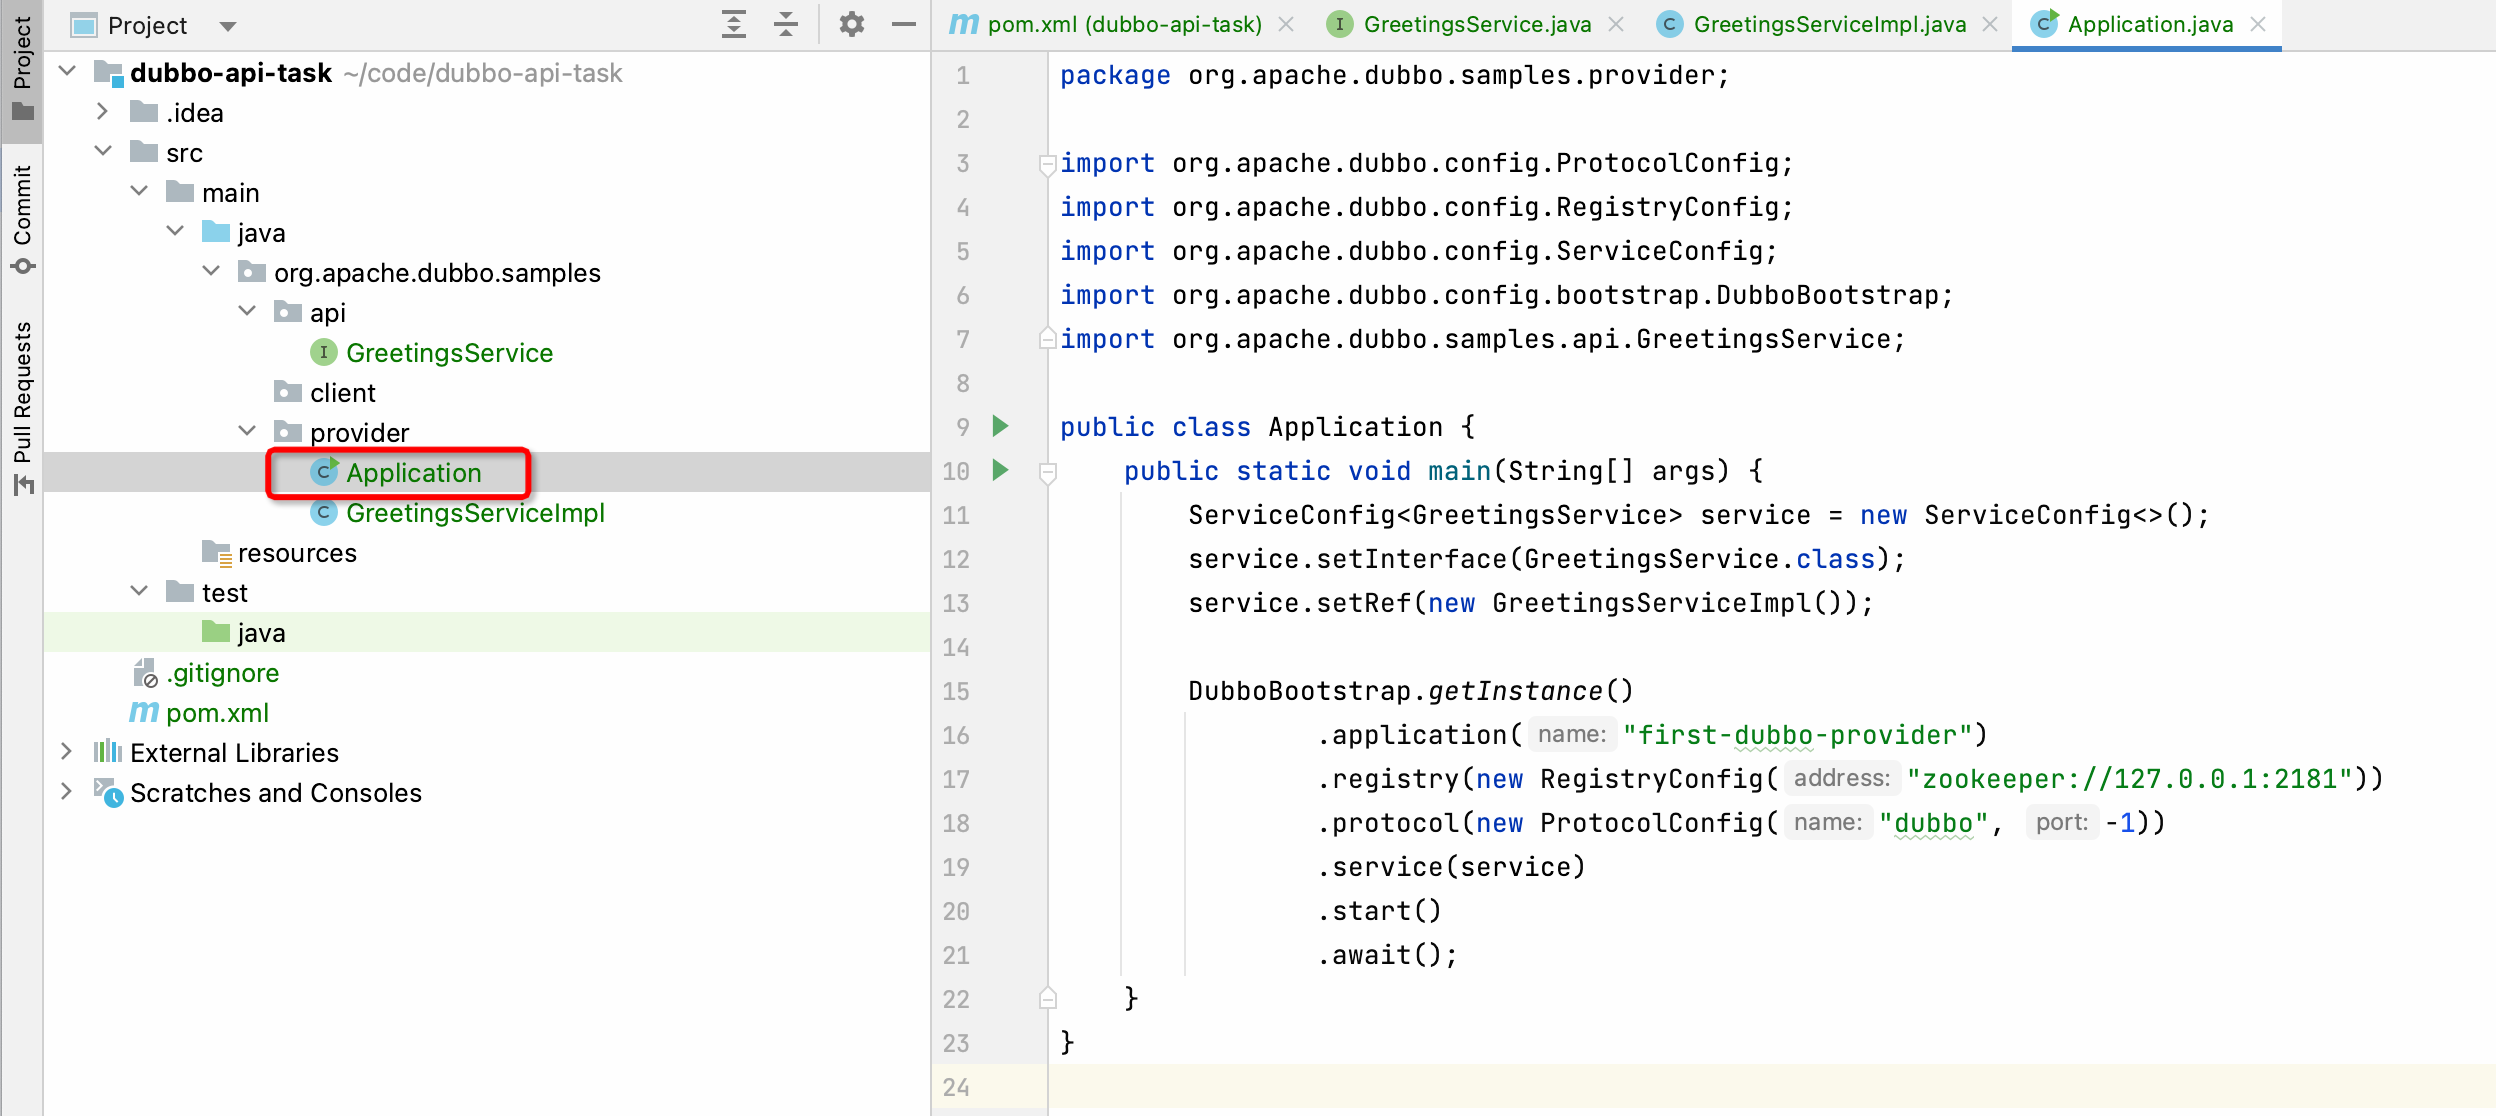Run main method via gutter arrow line 10

[1000, 470]
